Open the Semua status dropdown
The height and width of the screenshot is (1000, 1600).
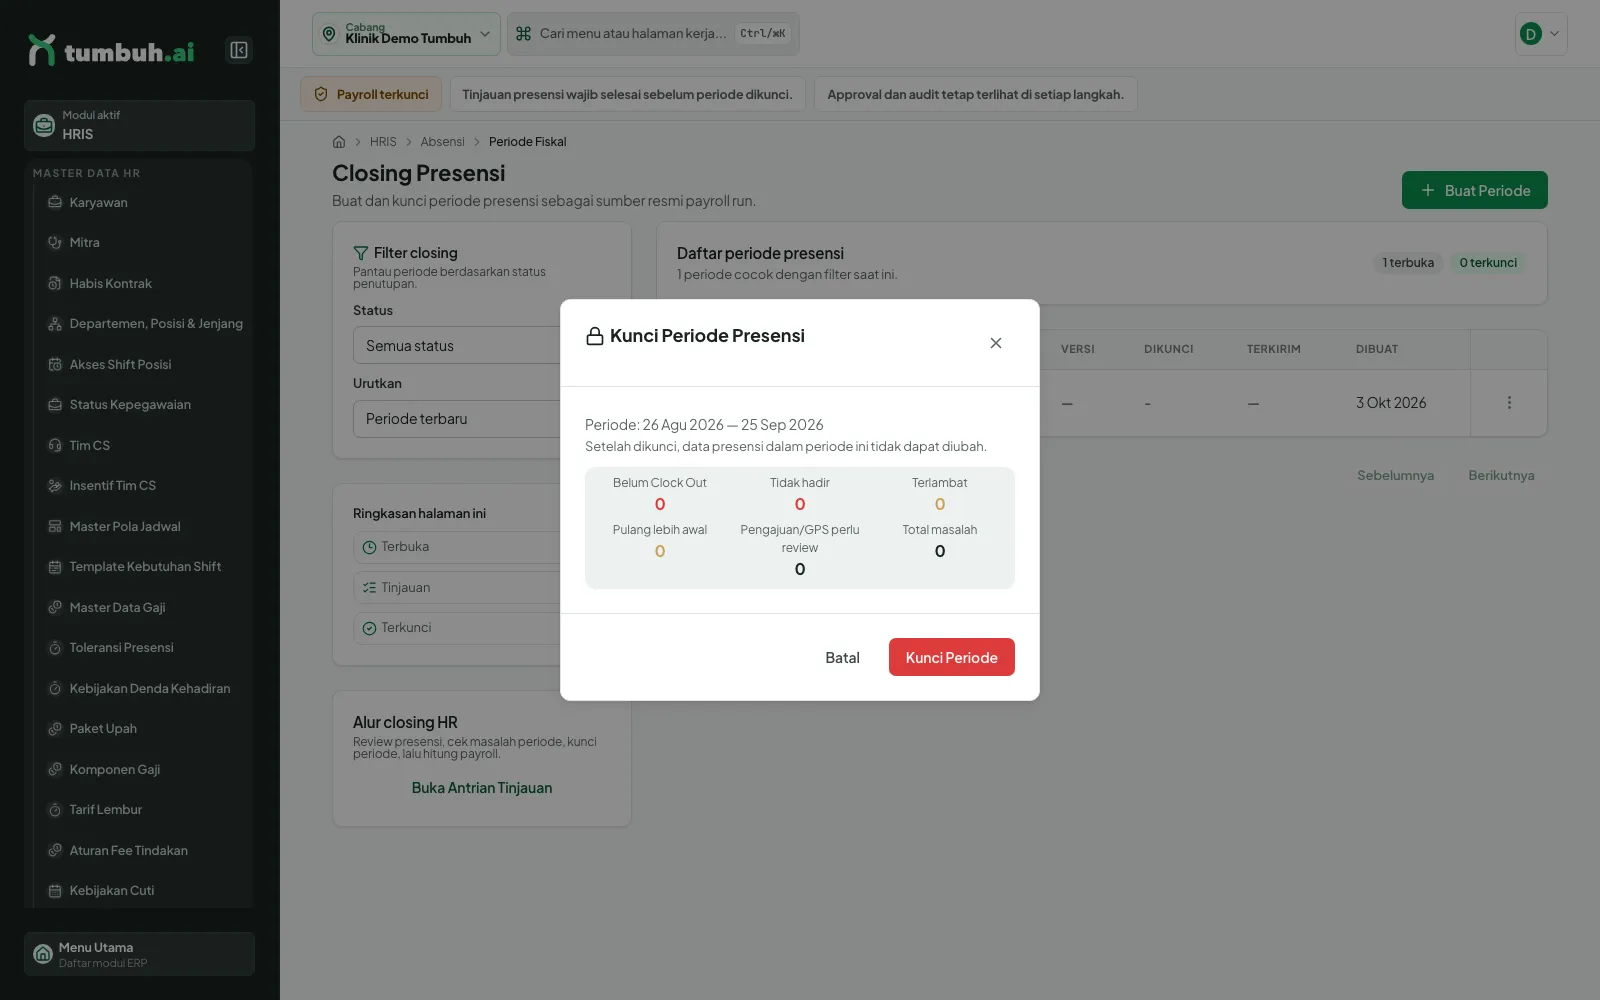click(456, 345)
